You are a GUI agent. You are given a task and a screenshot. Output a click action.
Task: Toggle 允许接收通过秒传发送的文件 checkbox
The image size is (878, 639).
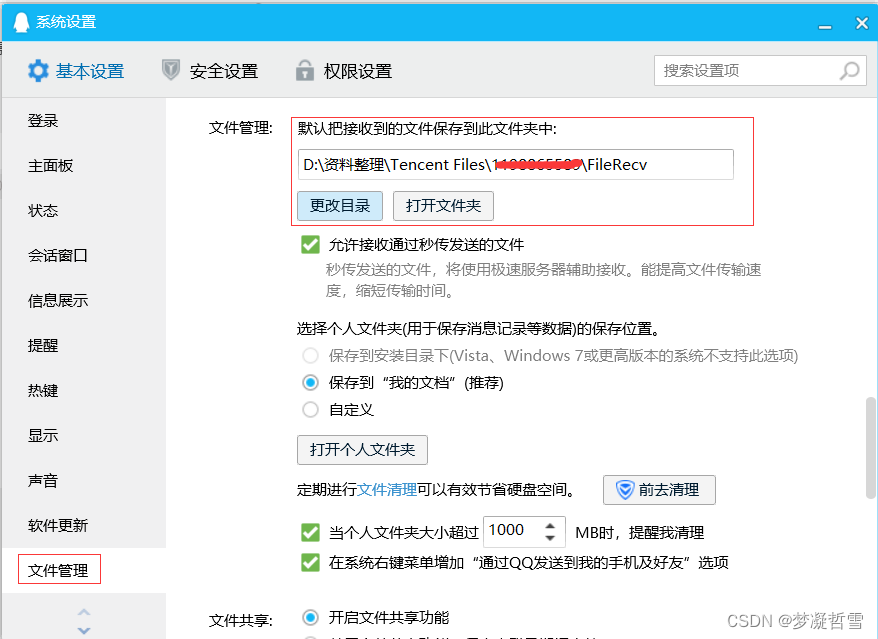(310, 244)
